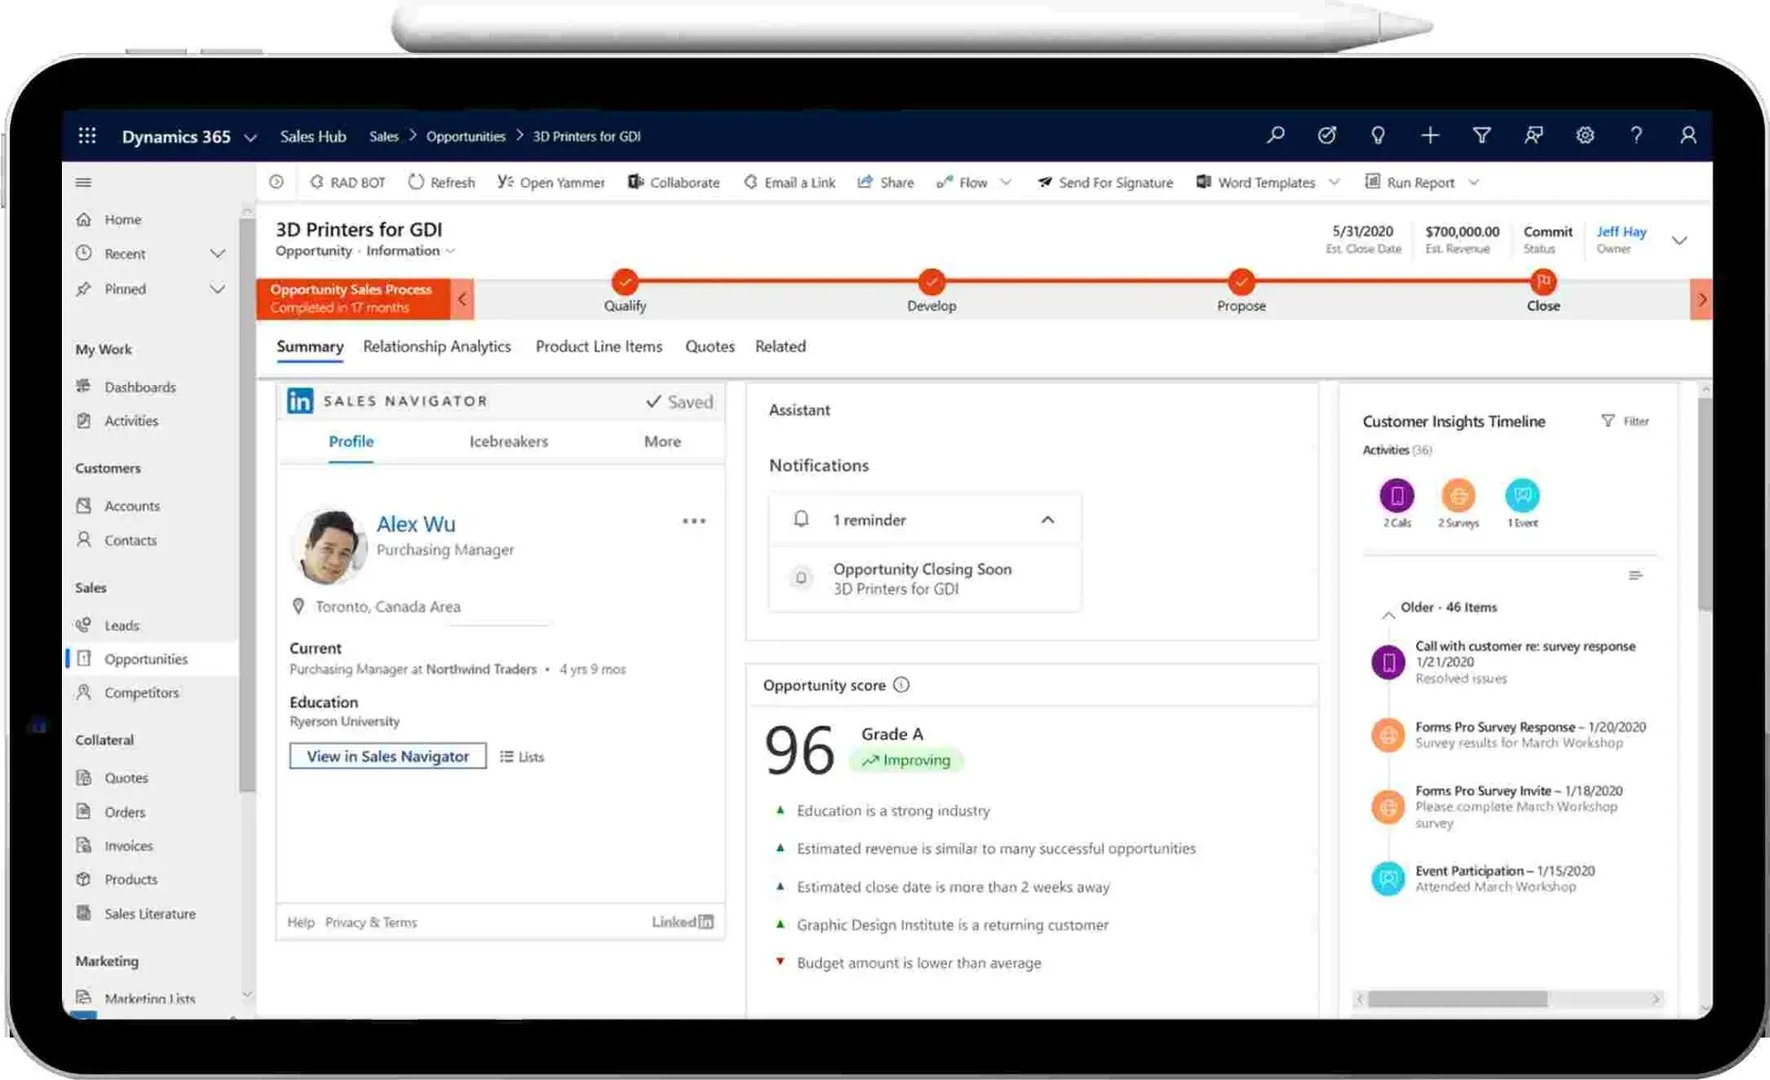Click Collaborate in the command bar
The width and height of the screenshot is (1770, 1080).
coord(674,182)
